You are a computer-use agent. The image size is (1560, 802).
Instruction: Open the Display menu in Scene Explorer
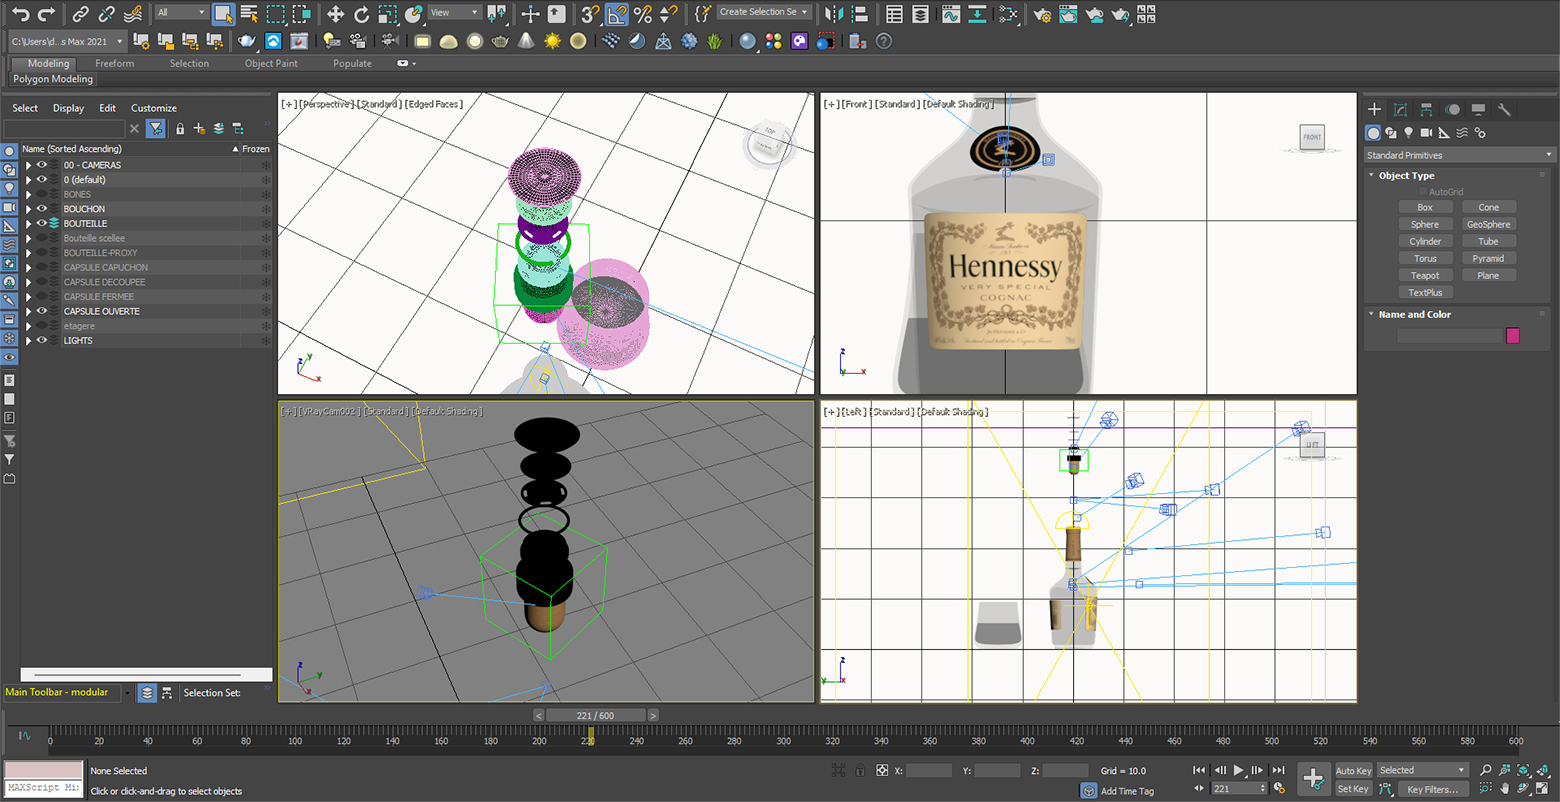click(69, 108)
